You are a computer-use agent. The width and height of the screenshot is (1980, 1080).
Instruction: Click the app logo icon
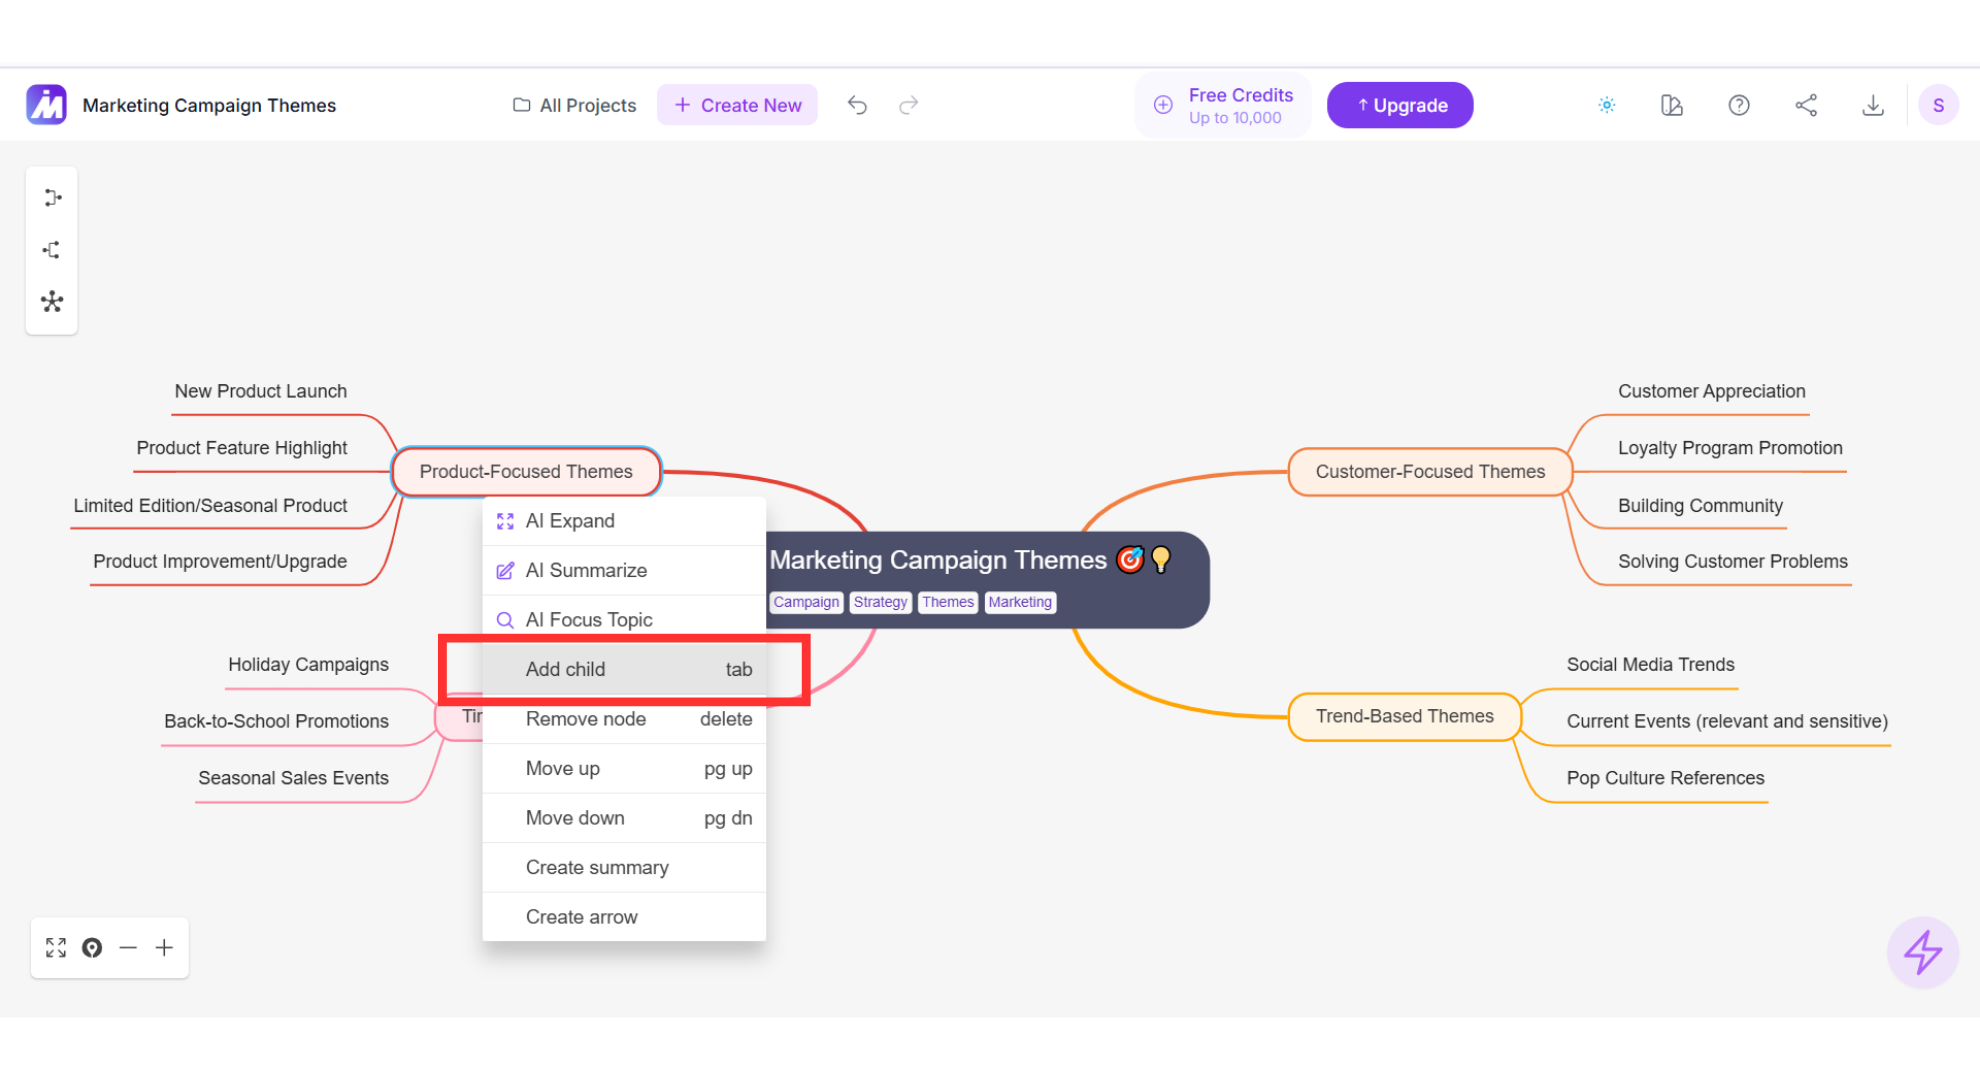click(x=46, y=105)
